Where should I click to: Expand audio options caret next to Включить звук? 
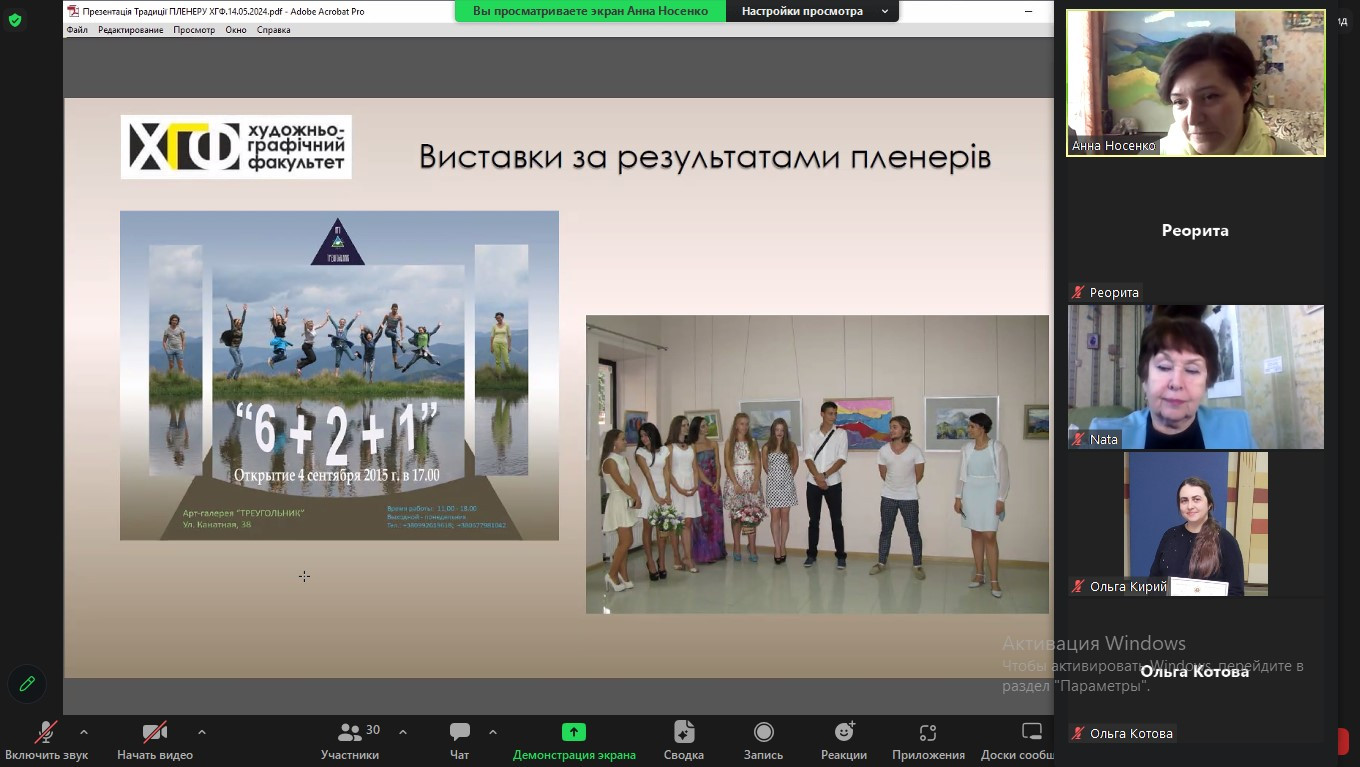pos(84,732)
